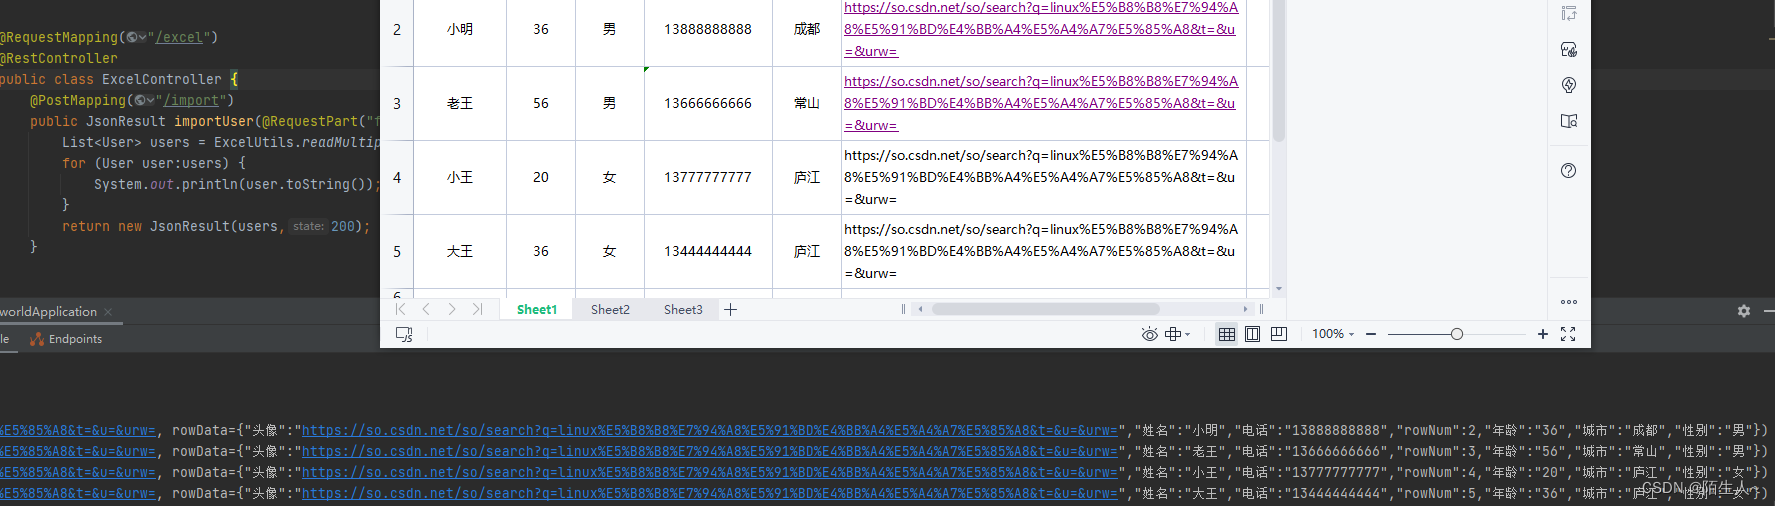This screenshot has height=506, width=1775.
Task: Click the importUser method name in code
Action: pyautogui.click(x=214, y=121)
